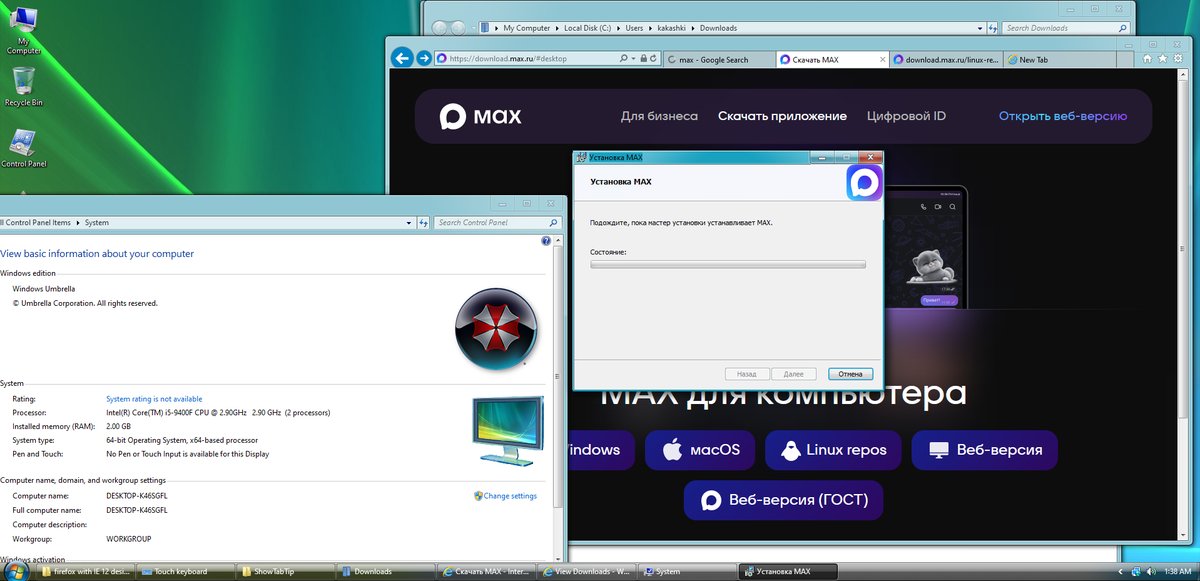Click the browser Forward arrow button
The height and width of the screenshot is (581, 1200).
coord(424,58)
